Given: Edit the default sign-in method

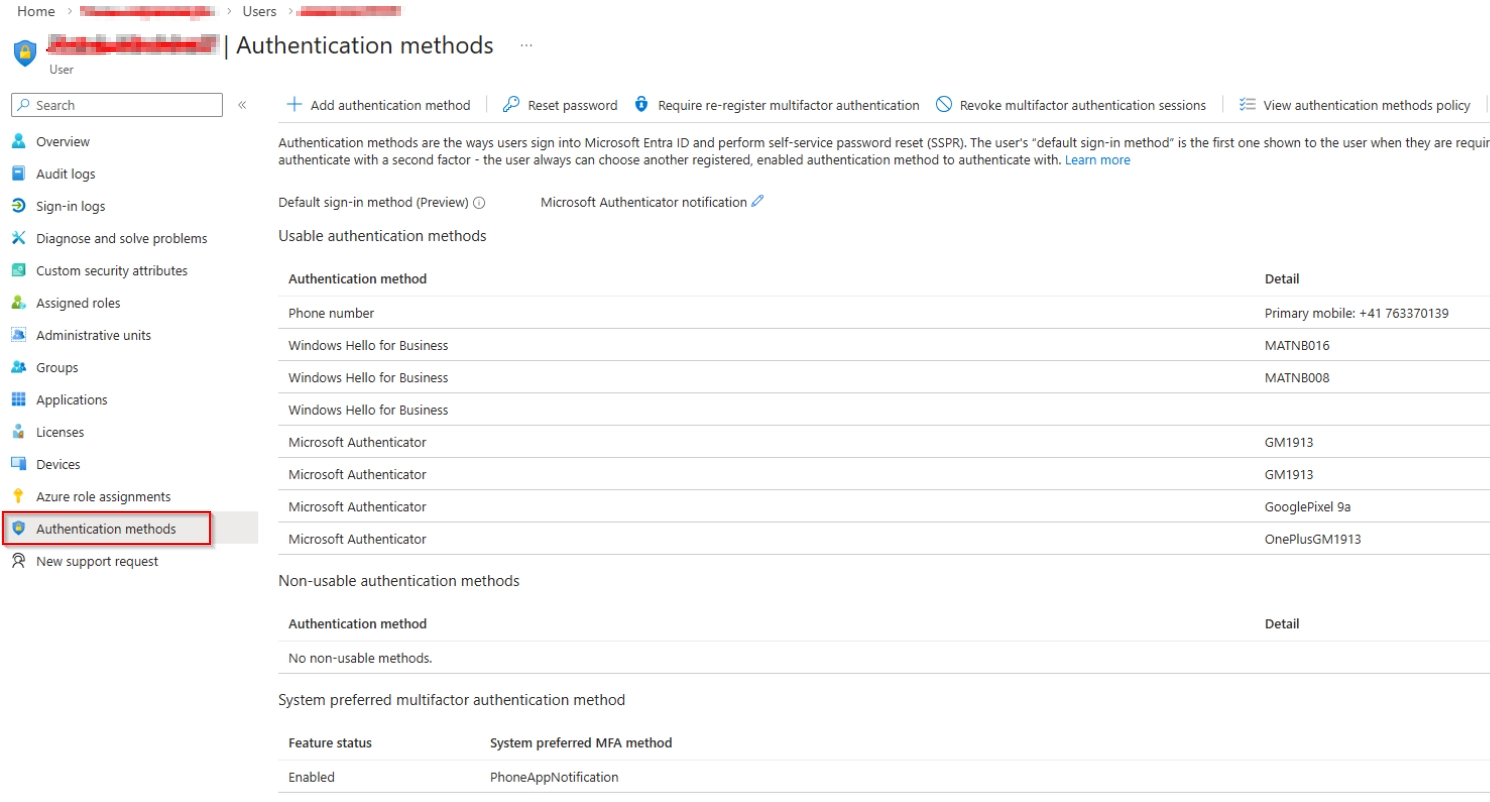Looking at the screenshot, I should [x=757, y=201].
